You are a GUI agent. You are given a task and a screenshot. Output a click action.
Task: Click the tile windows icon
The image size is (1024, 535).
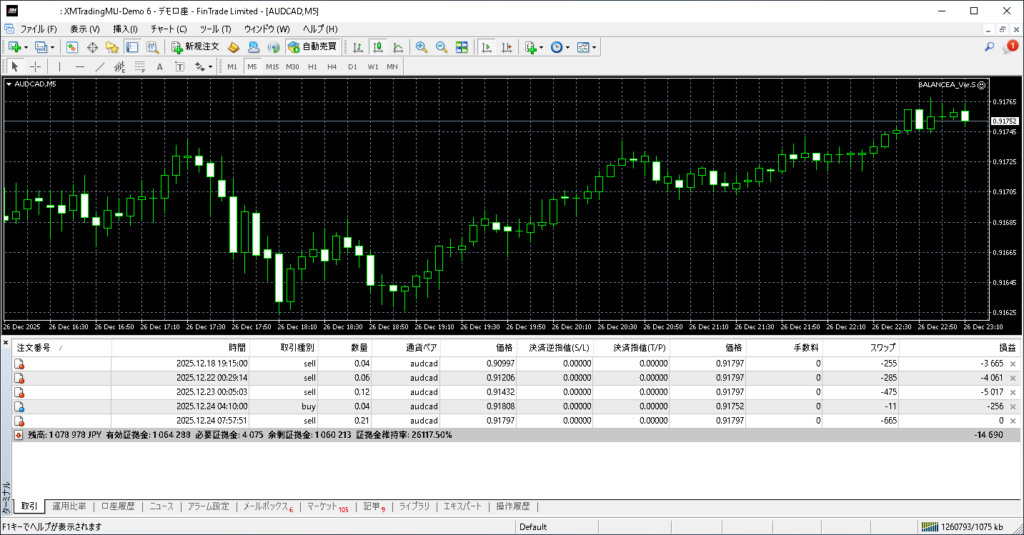(x=461, y=47)
